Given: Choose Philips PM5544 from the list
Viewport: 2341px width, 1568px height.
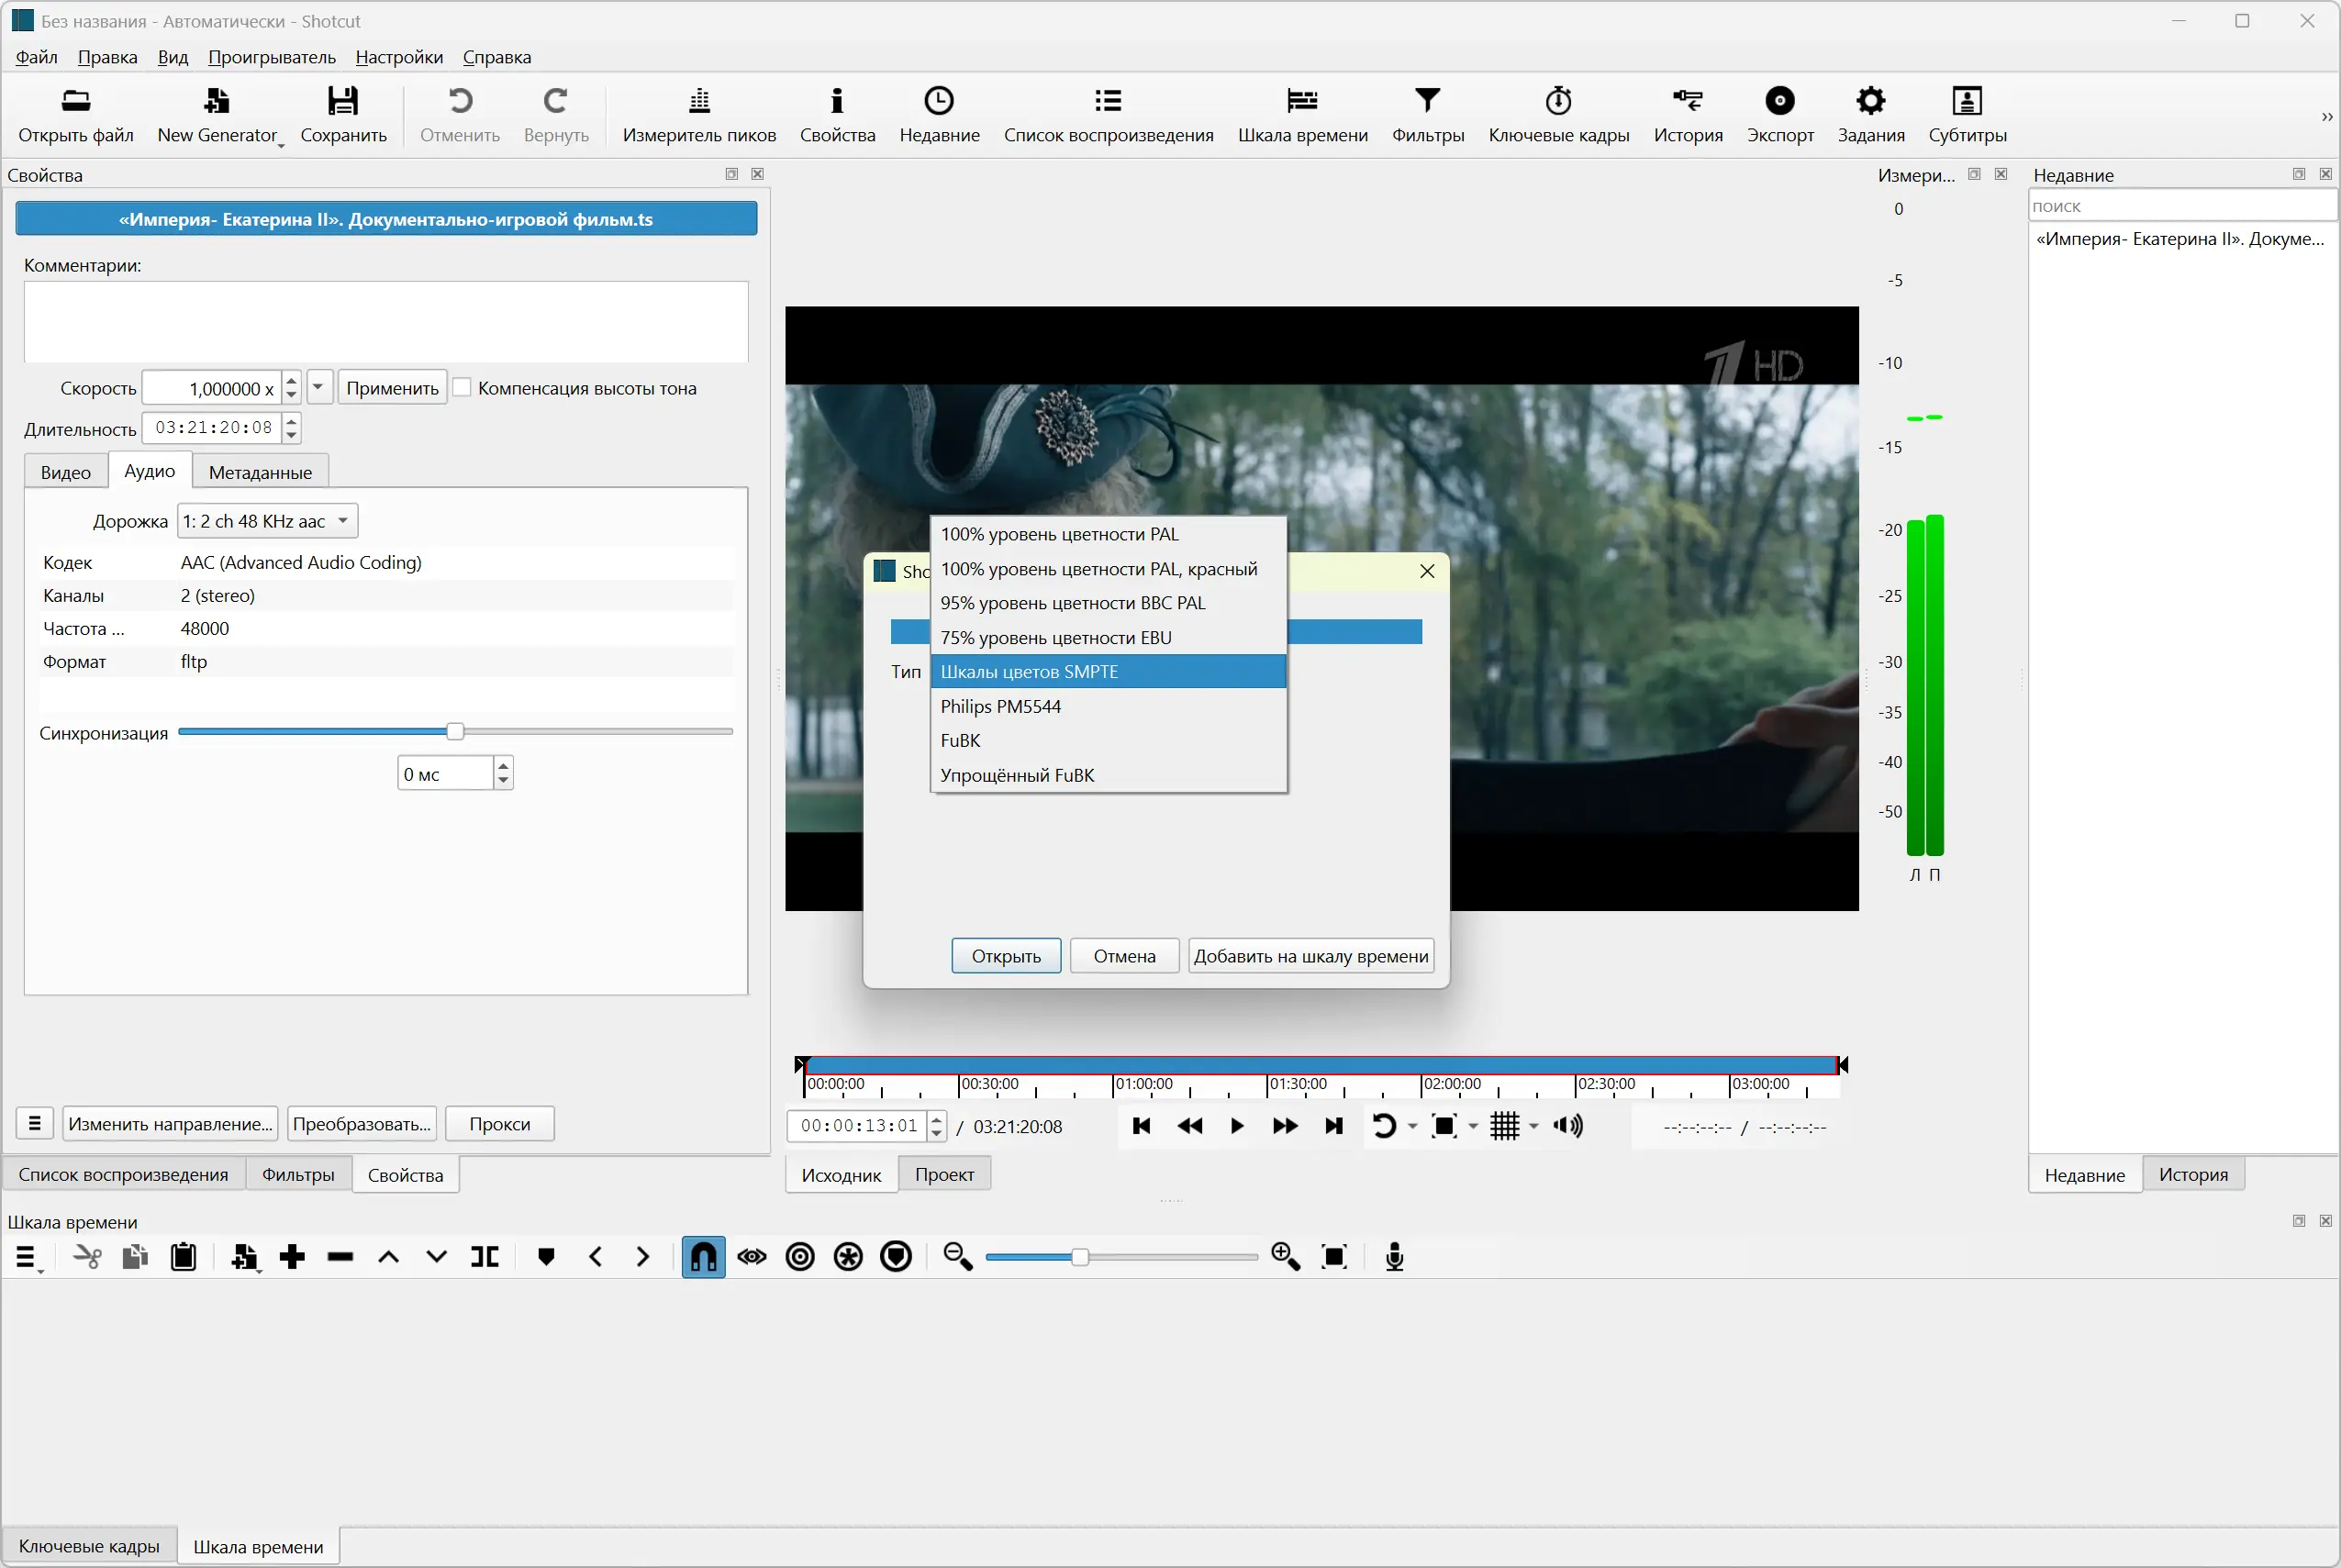Looking at the screenshot, I should [x=1000, y=706].
